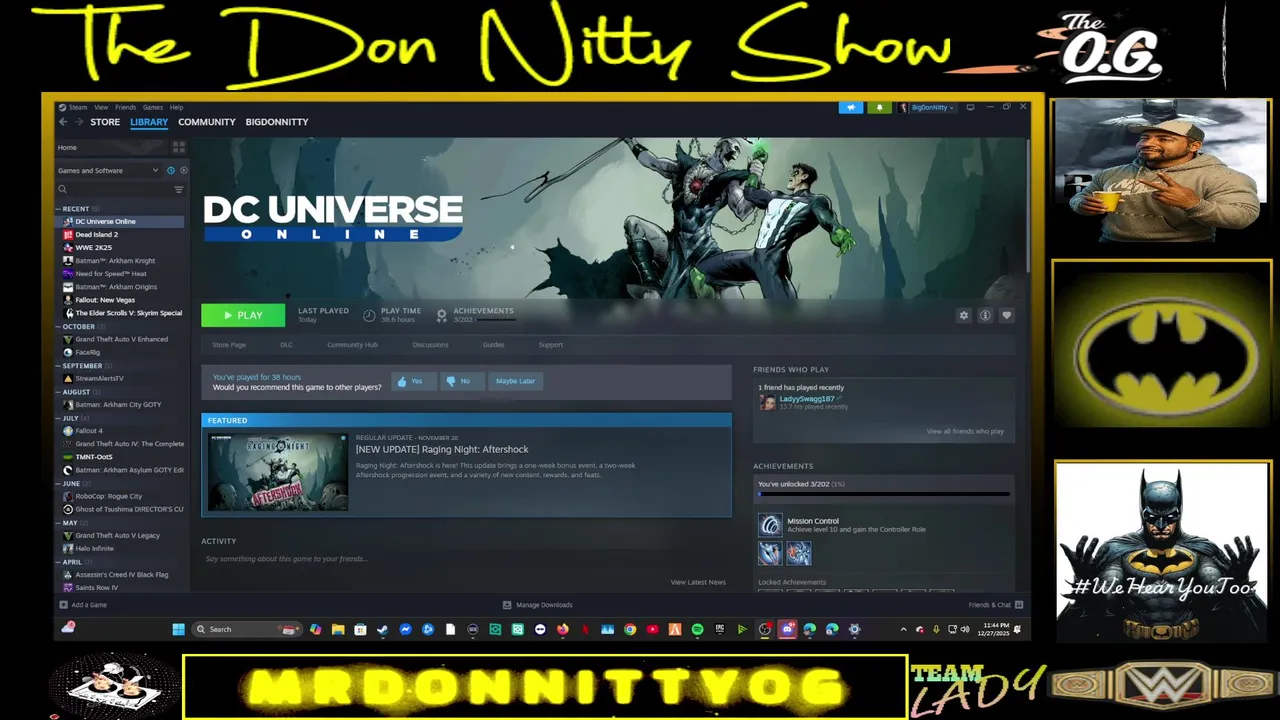1280x720 pixels.
Task: Open Chrome from the taskbar
Action: point(630,629)
